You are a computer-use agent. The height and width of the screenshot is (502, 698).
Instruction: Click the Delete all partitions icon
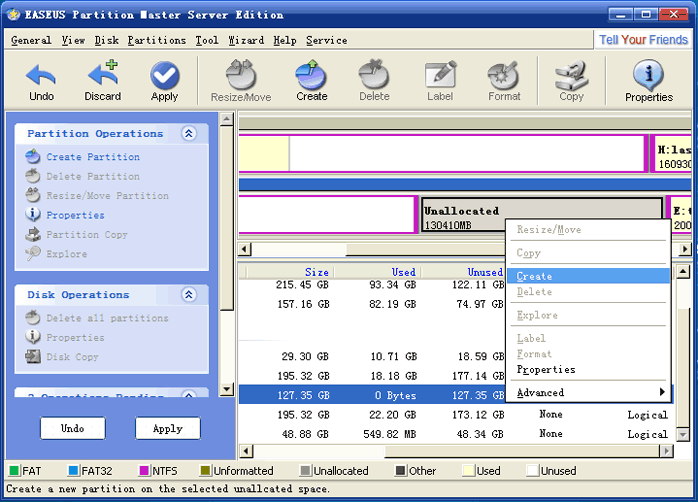[x=32, y=318]
